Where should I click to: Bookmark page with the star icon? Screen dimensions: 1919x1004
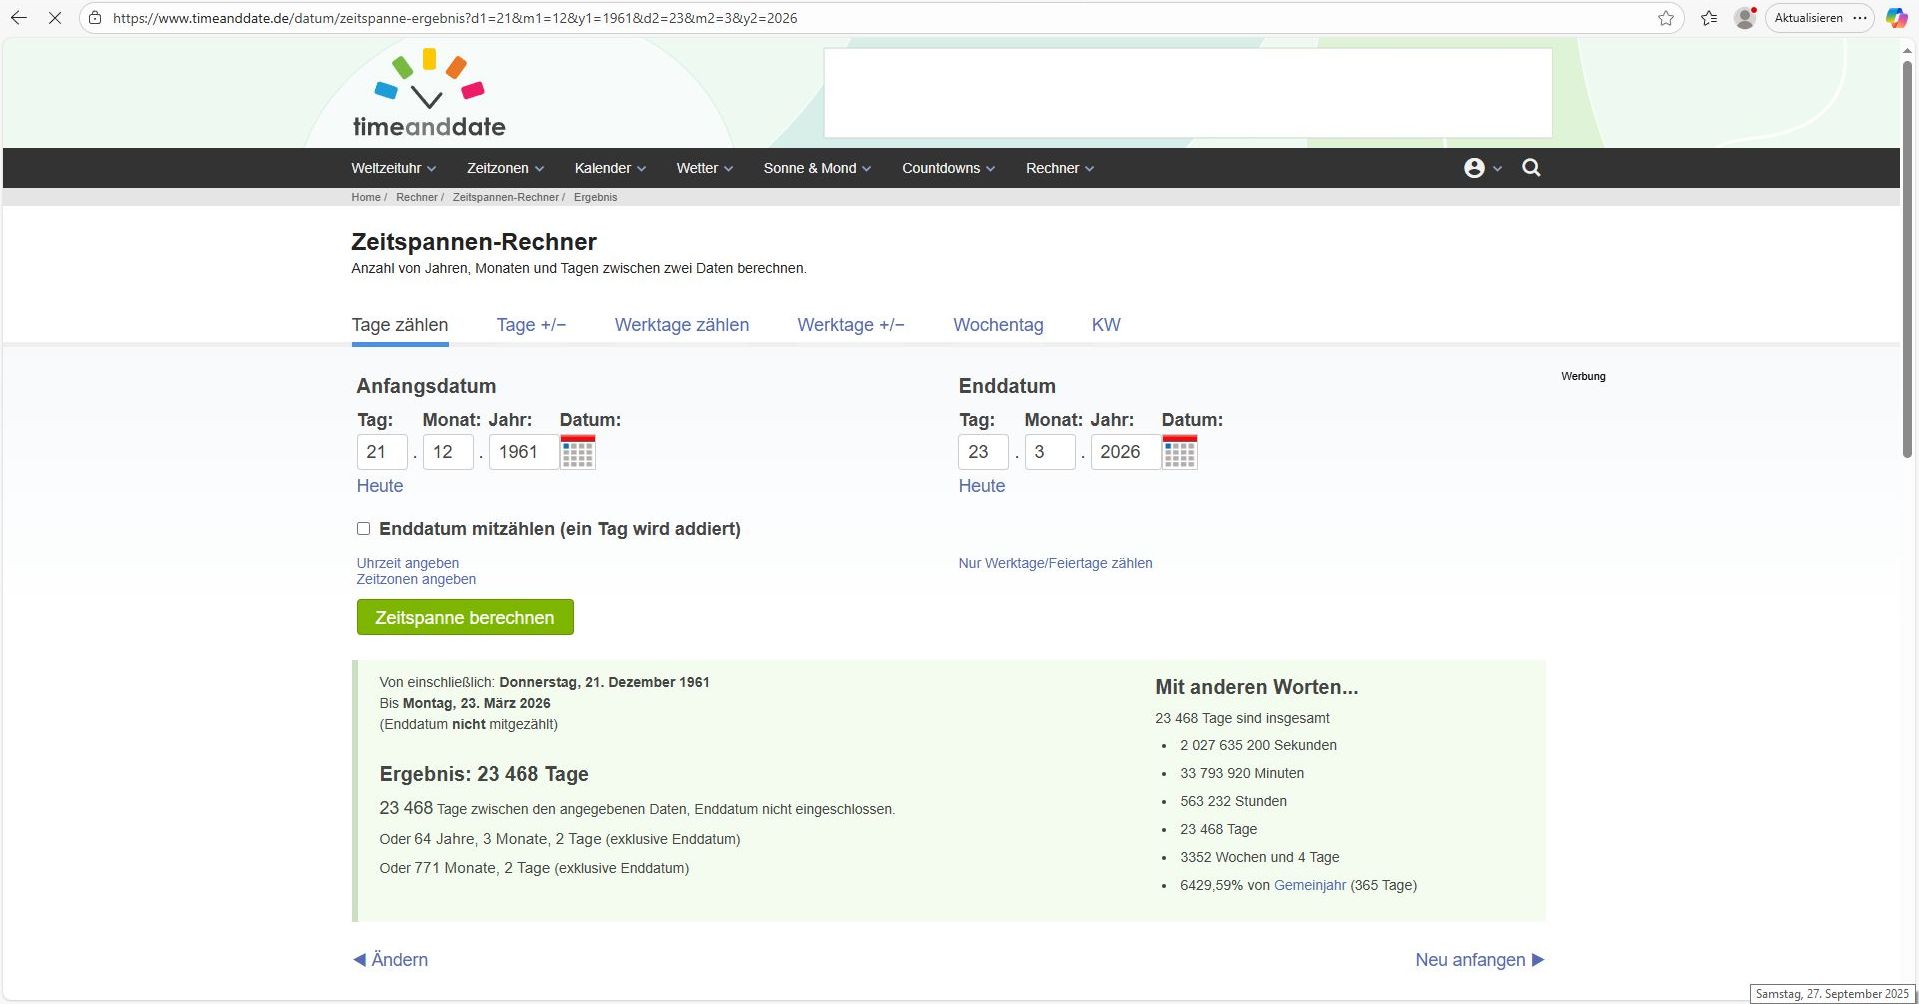pyautogui.click(x=1665, y=18)
